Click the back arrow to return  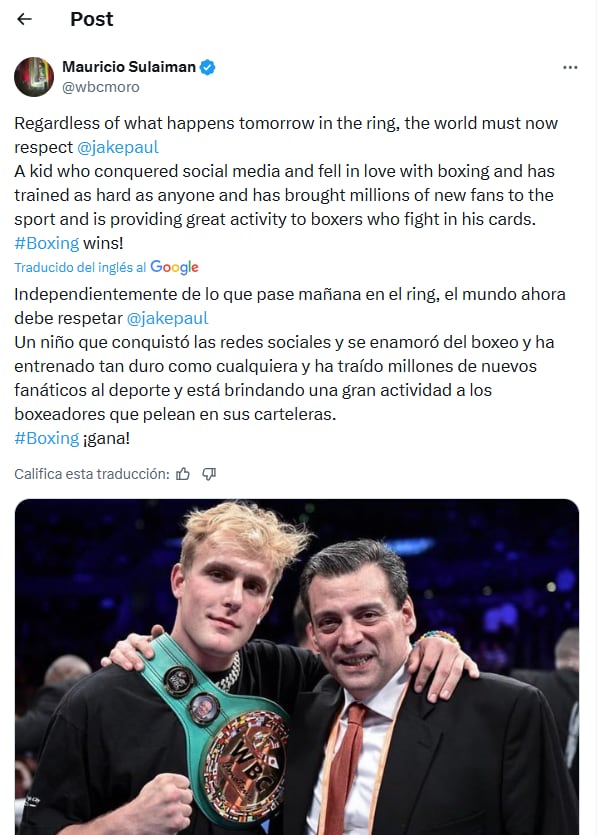[x=24, y=19]
